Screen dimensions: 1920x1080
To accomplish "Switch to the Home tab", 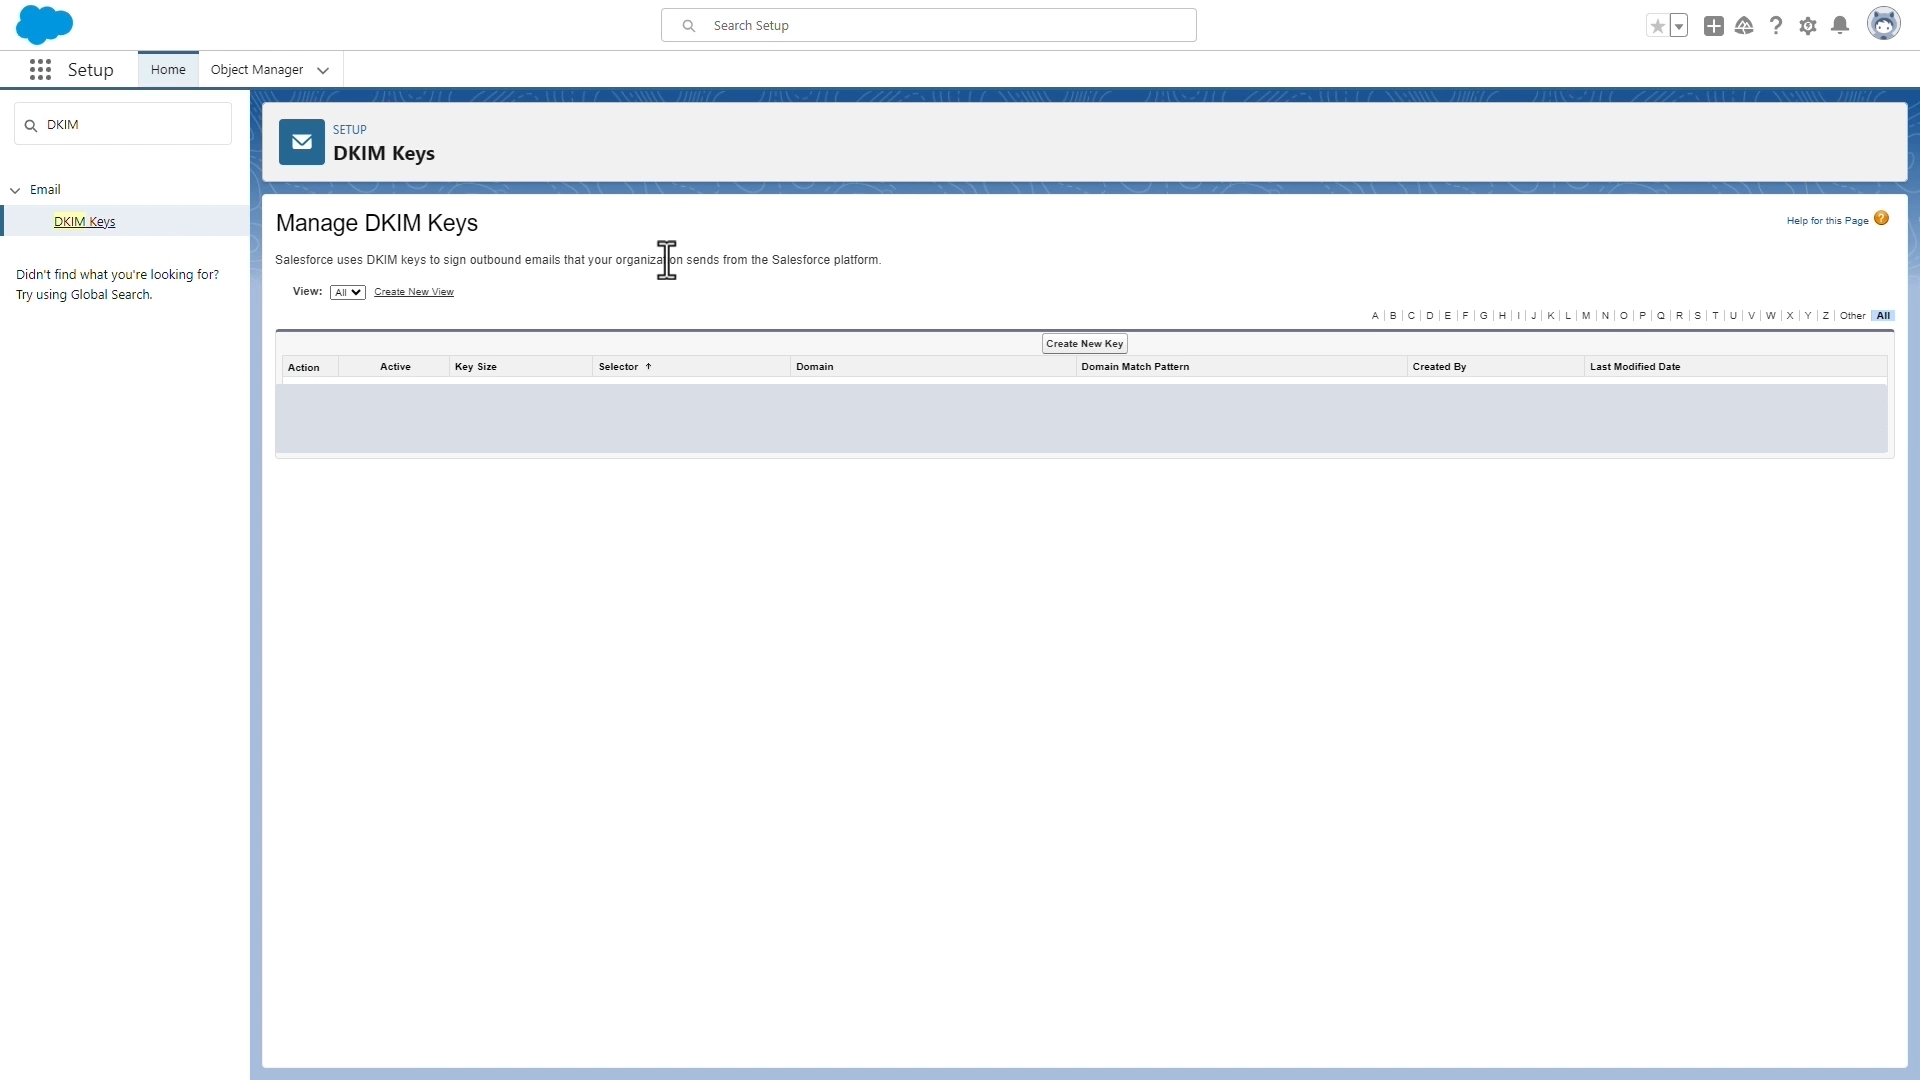I will 168,70.
